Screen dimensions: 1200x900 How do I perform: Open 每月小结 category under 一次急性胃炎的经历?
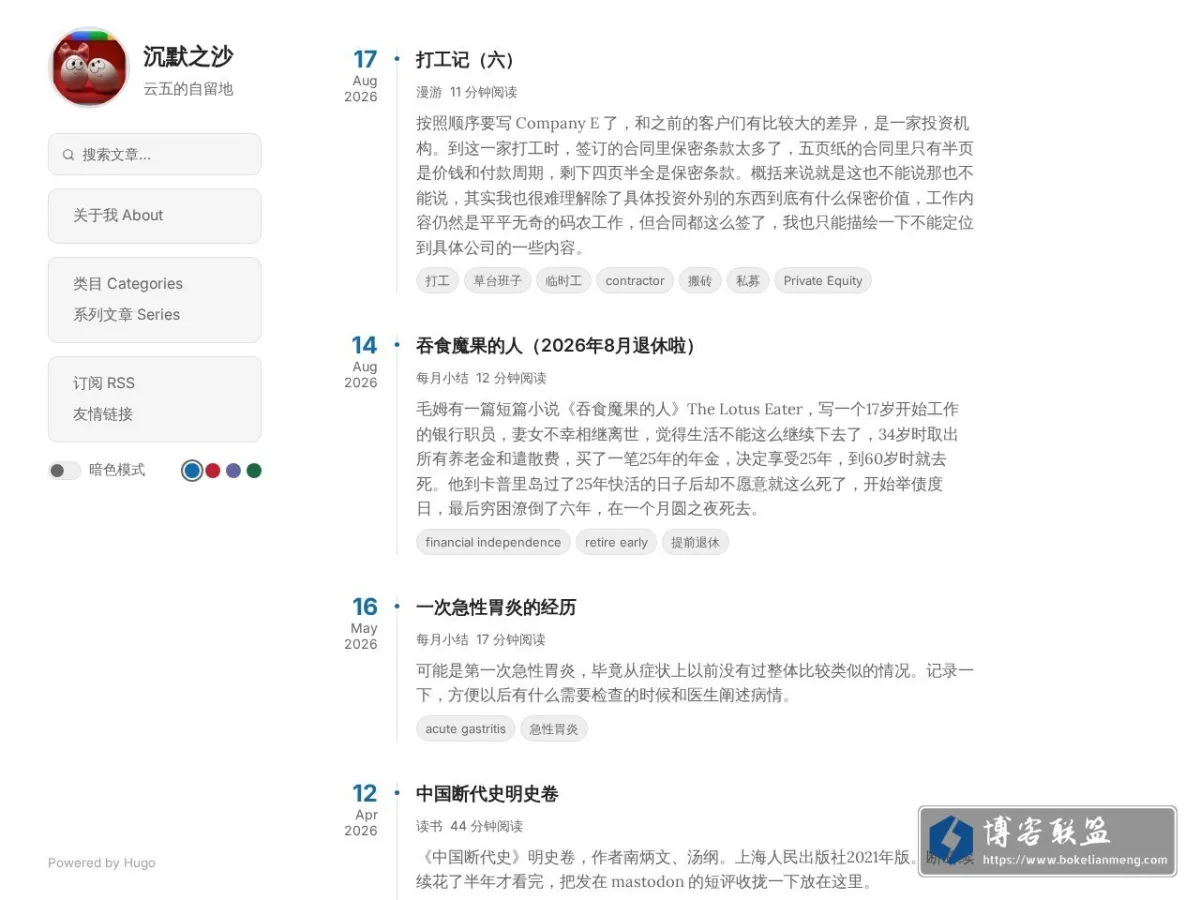[442, 639]
